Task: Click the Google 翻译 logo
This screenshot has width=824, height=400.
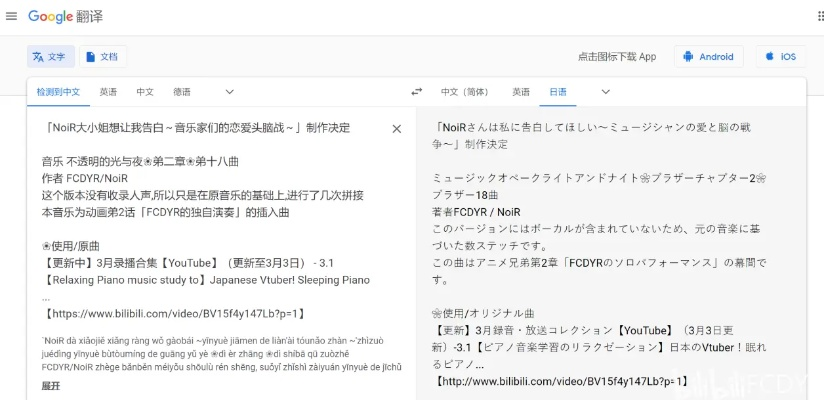Action: (x=65, y=16)
